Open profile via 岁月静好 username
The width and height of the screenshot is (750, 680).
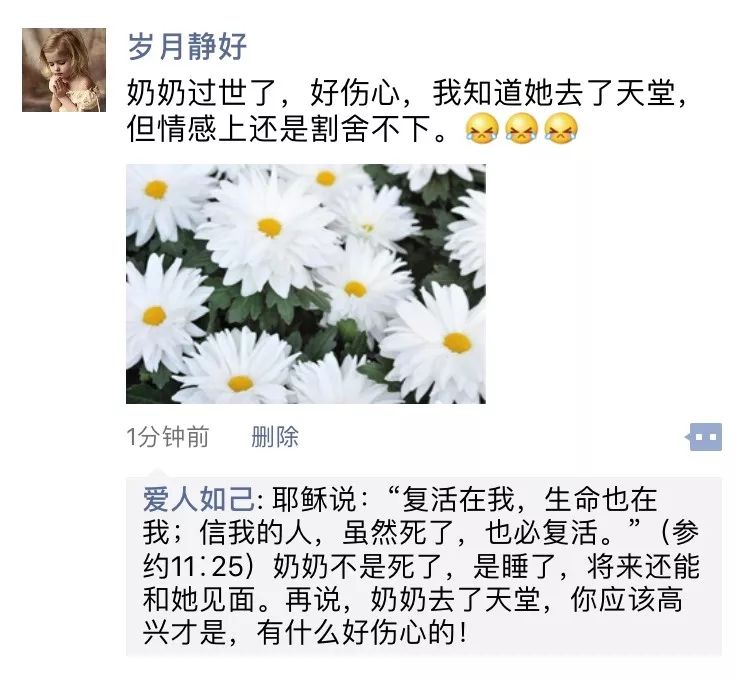[x=187, y=46]
